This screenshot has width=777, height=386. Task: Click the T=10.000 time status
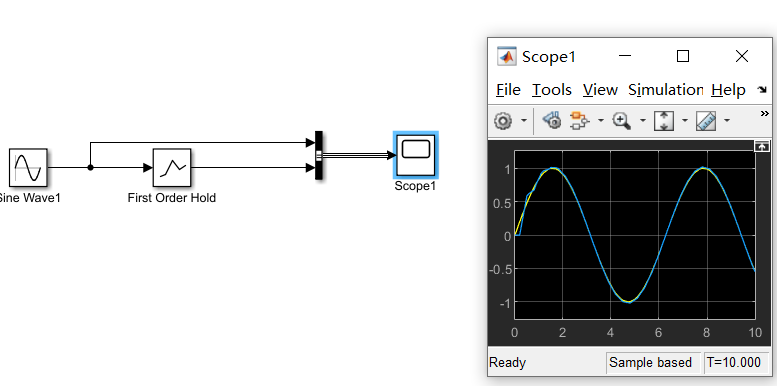pos(734,363)
